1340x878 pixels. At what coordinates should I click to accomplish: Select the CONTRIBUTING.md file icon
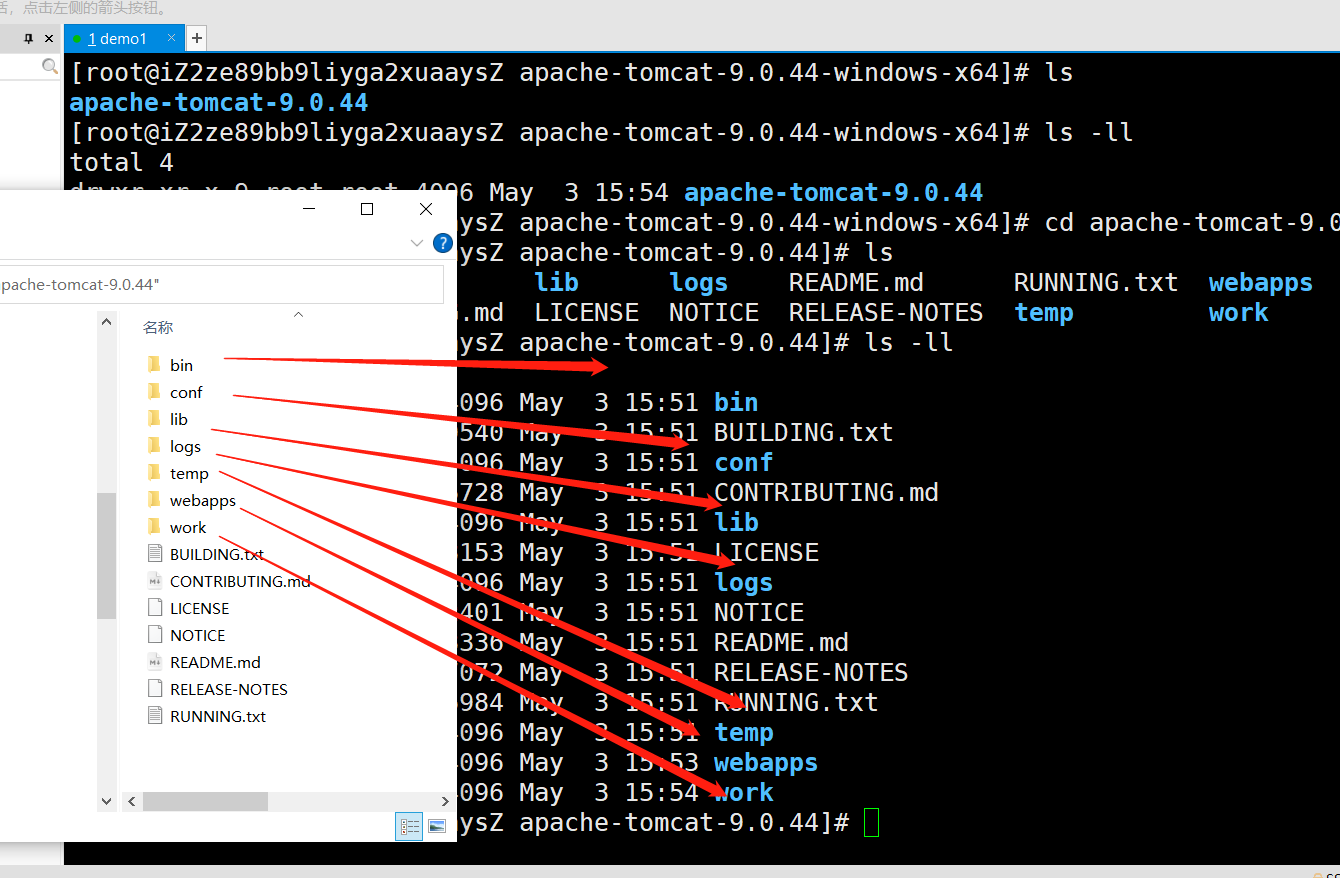pyautogui.click(x=154, y=581)
